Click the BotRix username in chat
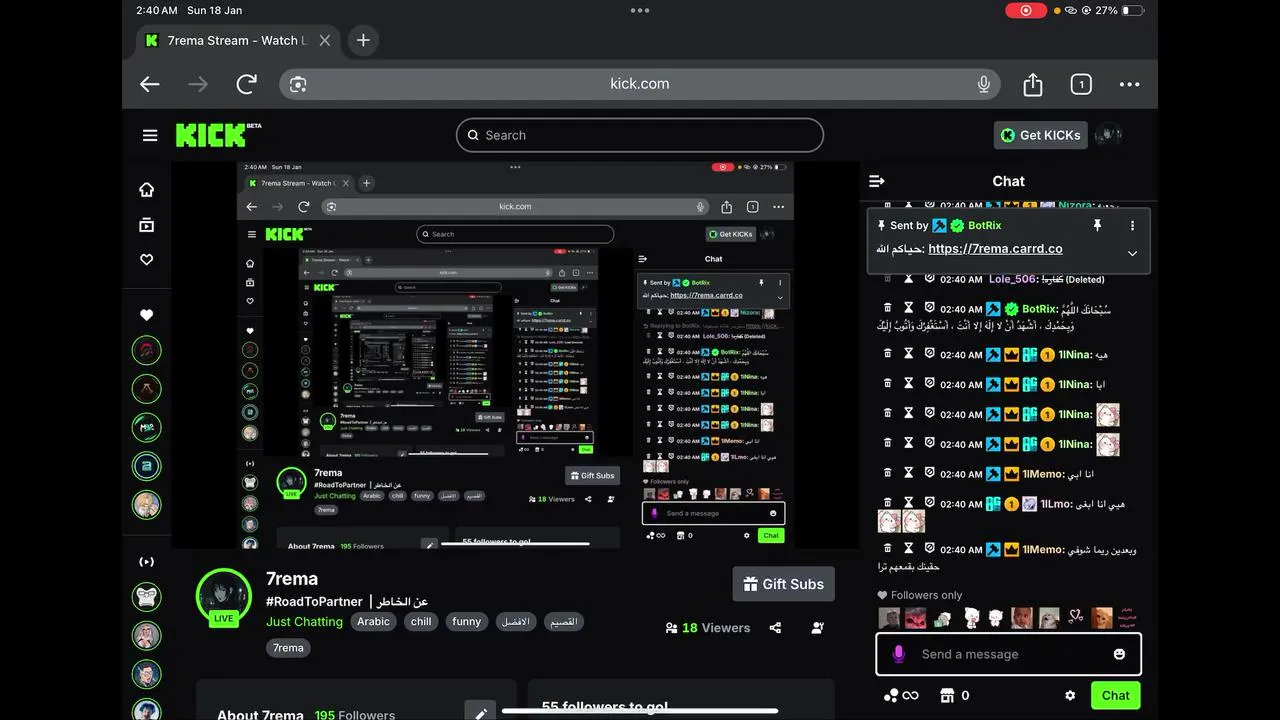Screen dimensions: 1280x720 [1040, 309]
